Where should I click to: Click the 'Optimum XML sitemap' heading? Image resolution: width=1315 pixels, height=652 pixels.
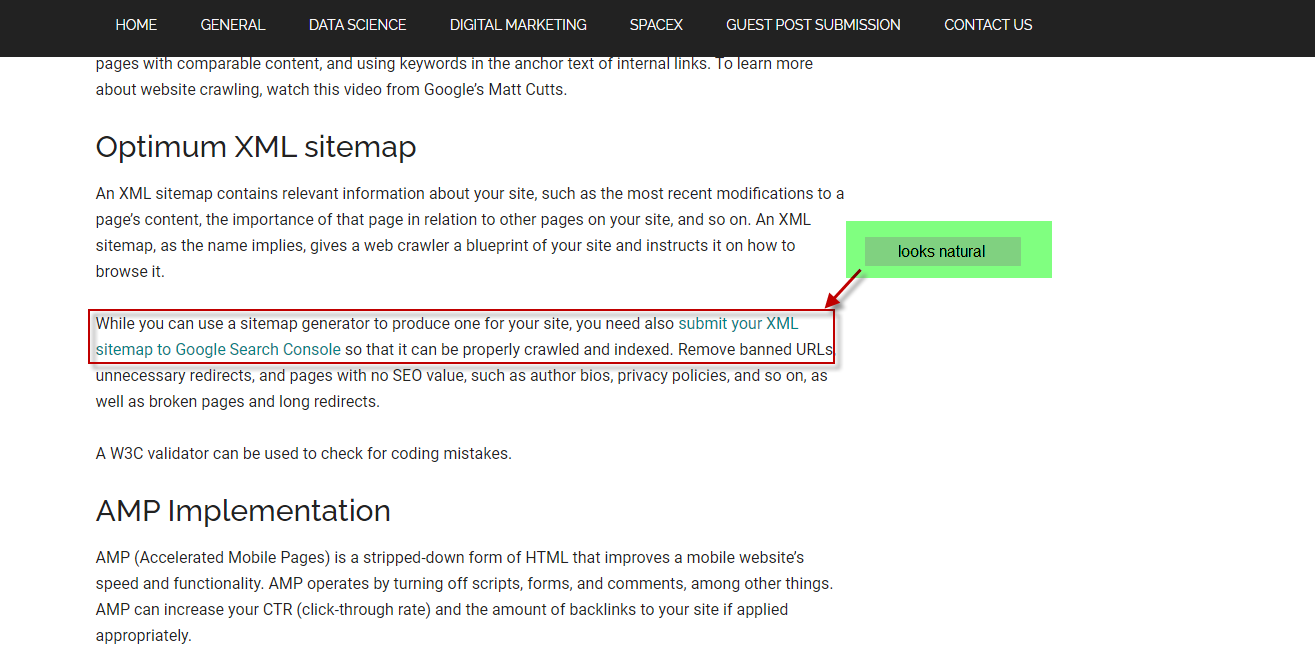click(256, 147)
